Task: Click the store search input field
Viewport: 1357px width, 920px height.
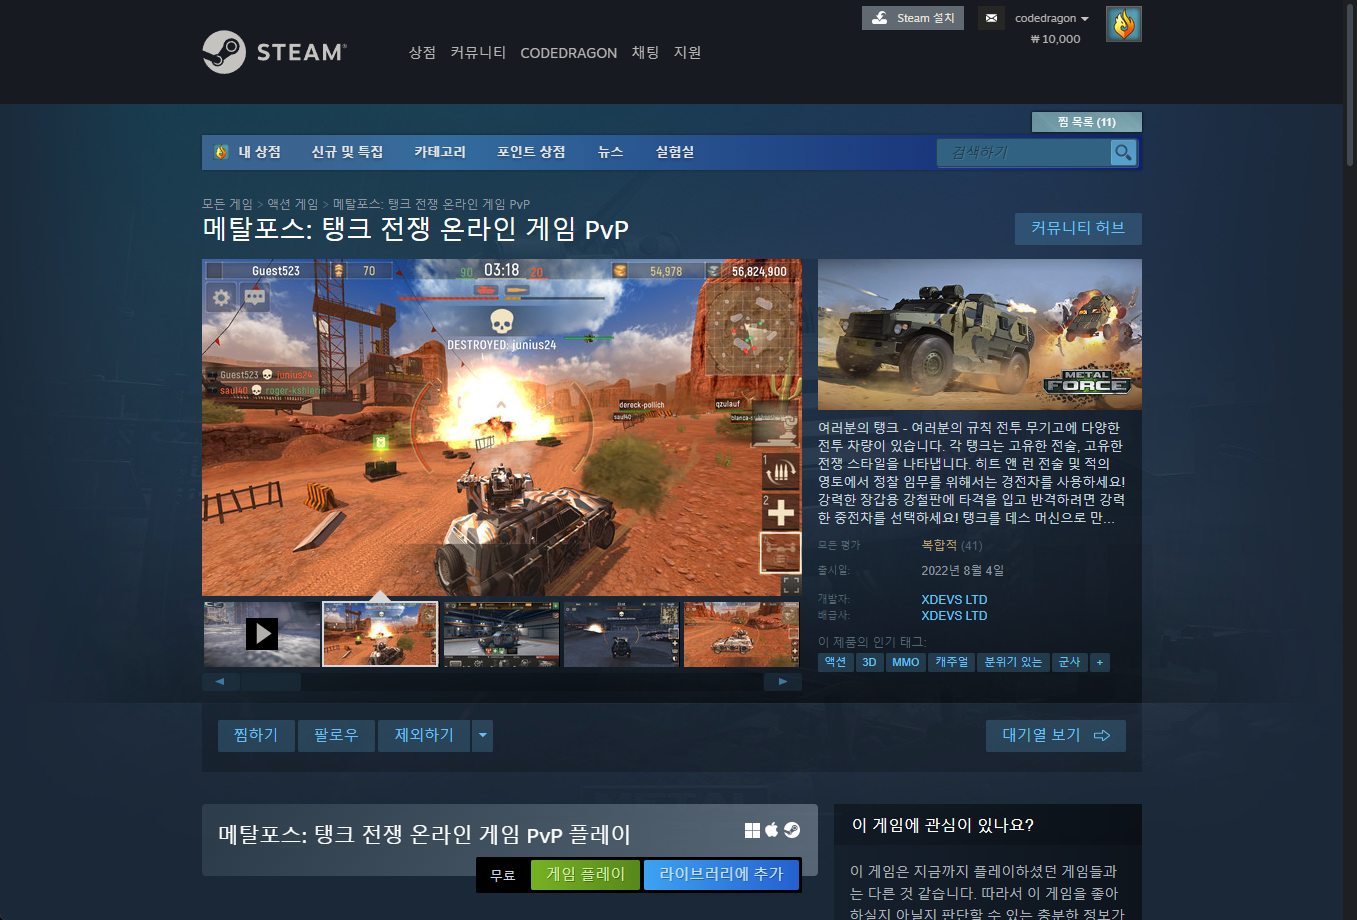Action: tap(1023, 152)
